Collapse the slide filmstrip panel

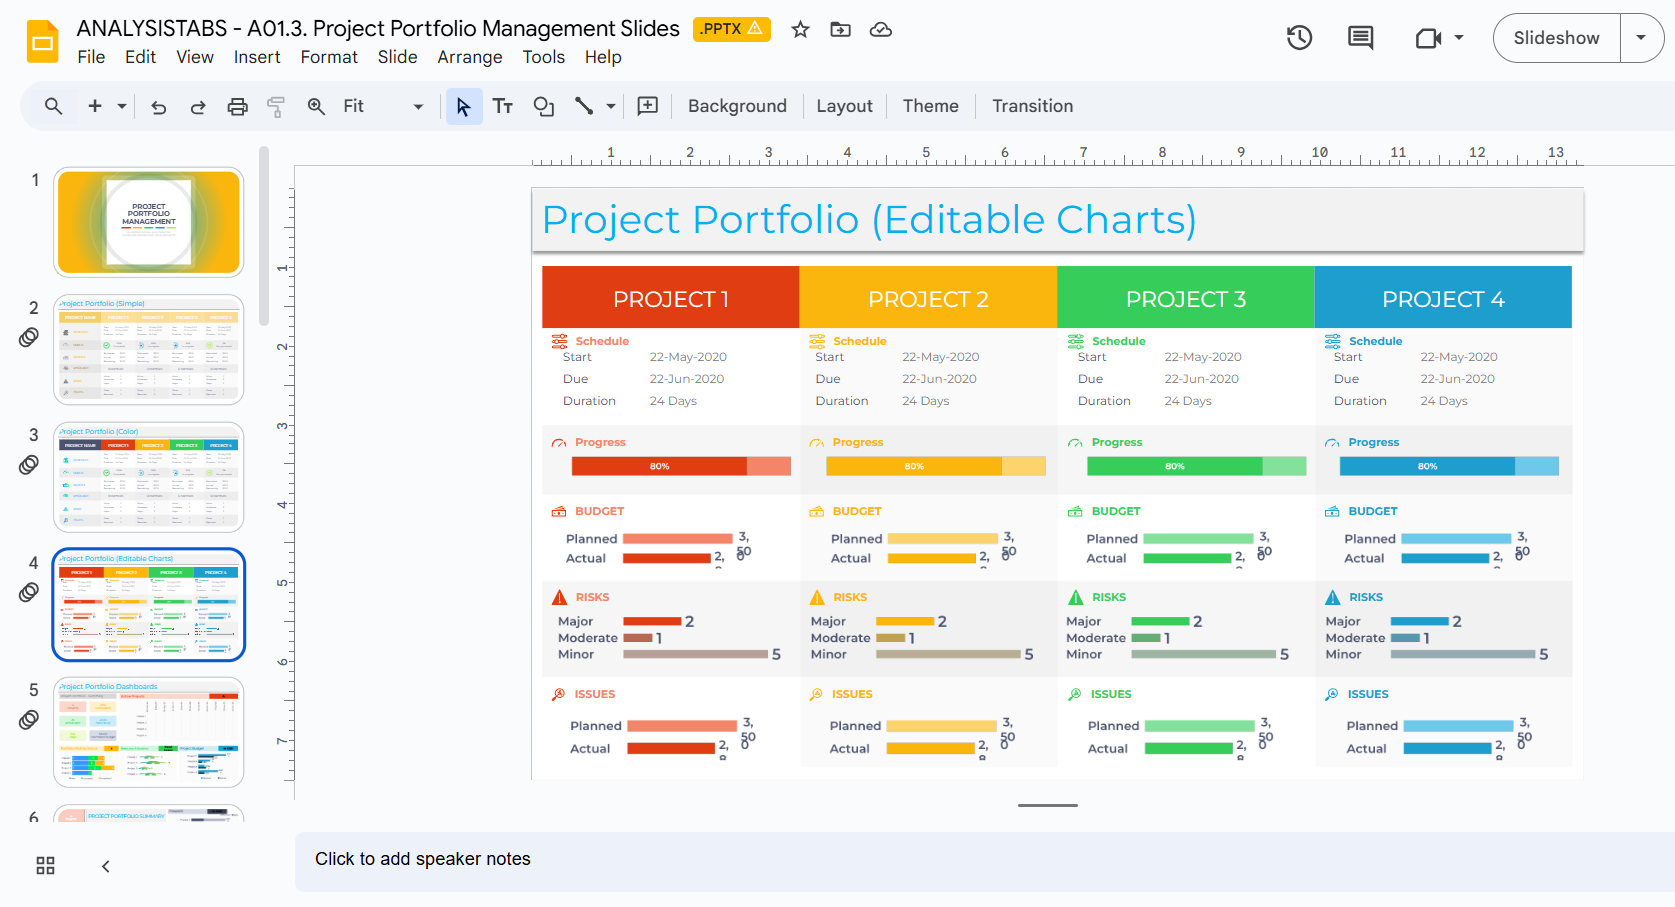[x=106, y=866]
